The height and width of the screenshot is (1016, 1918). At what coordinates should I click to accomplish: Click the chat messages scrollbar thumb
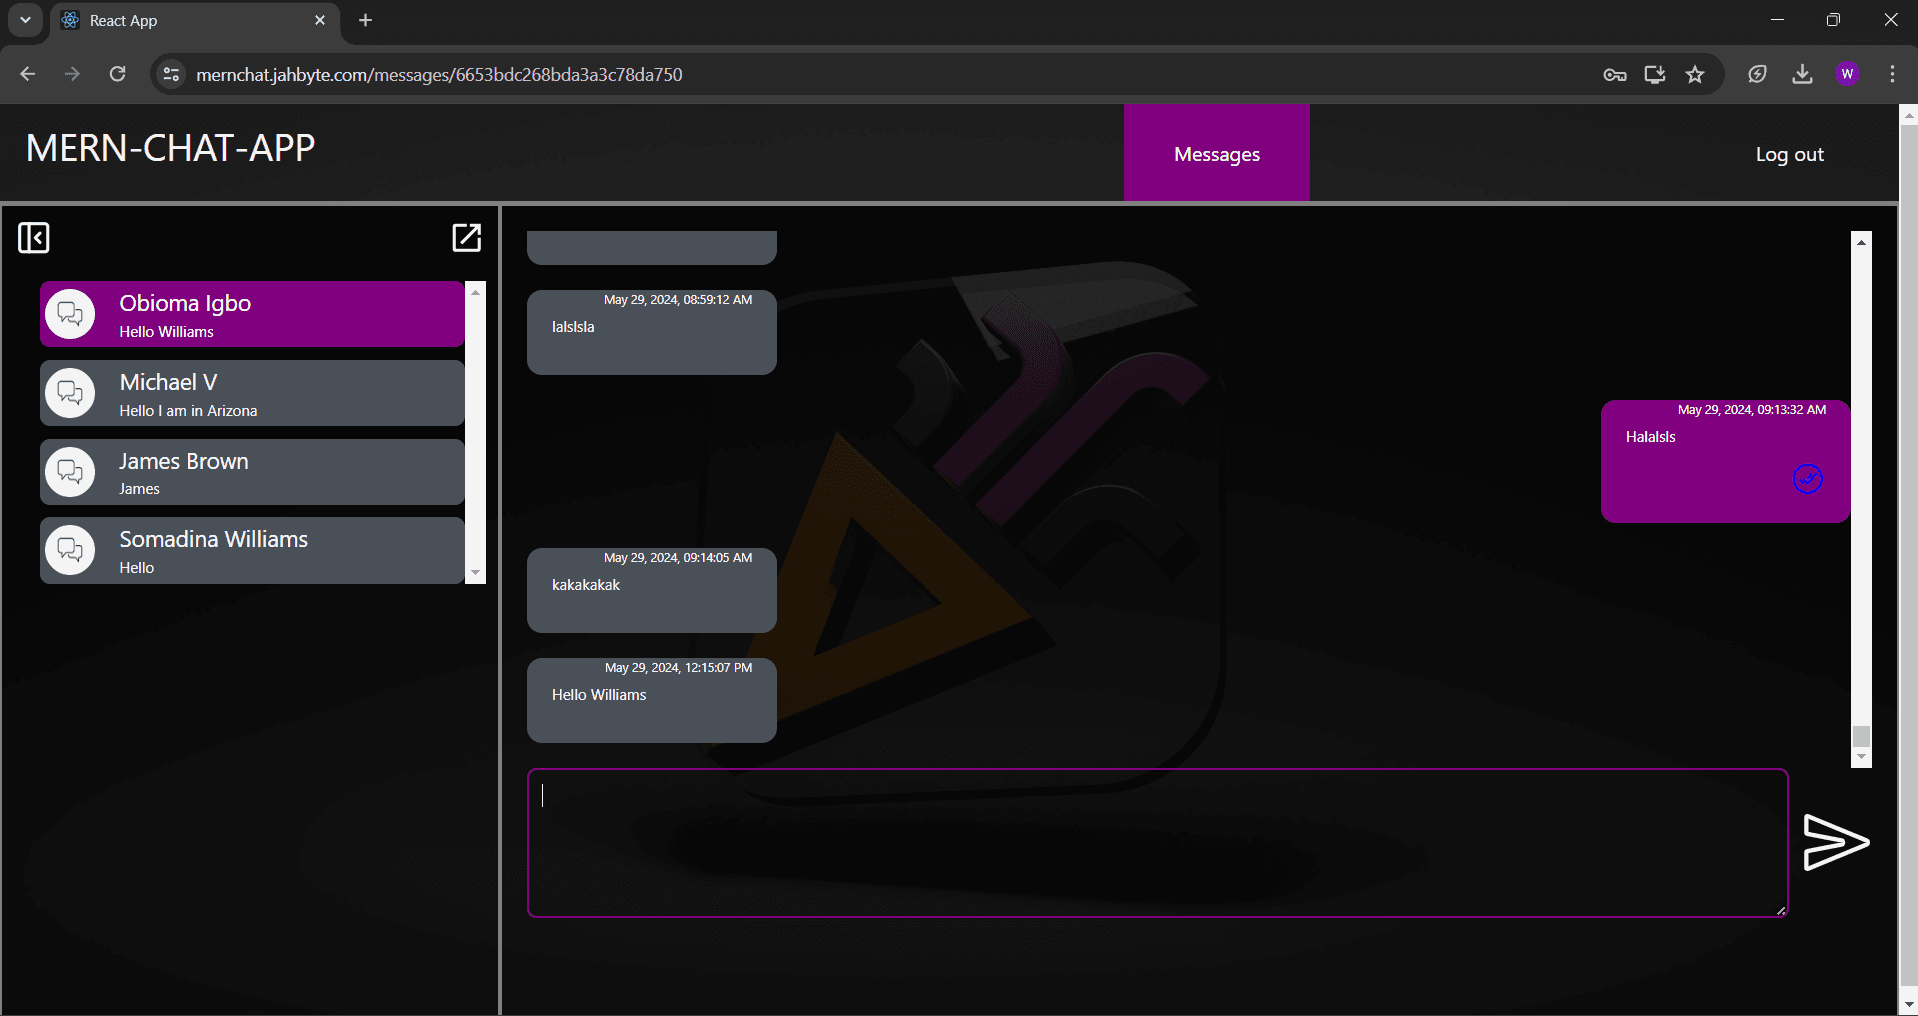[1861, 736]
